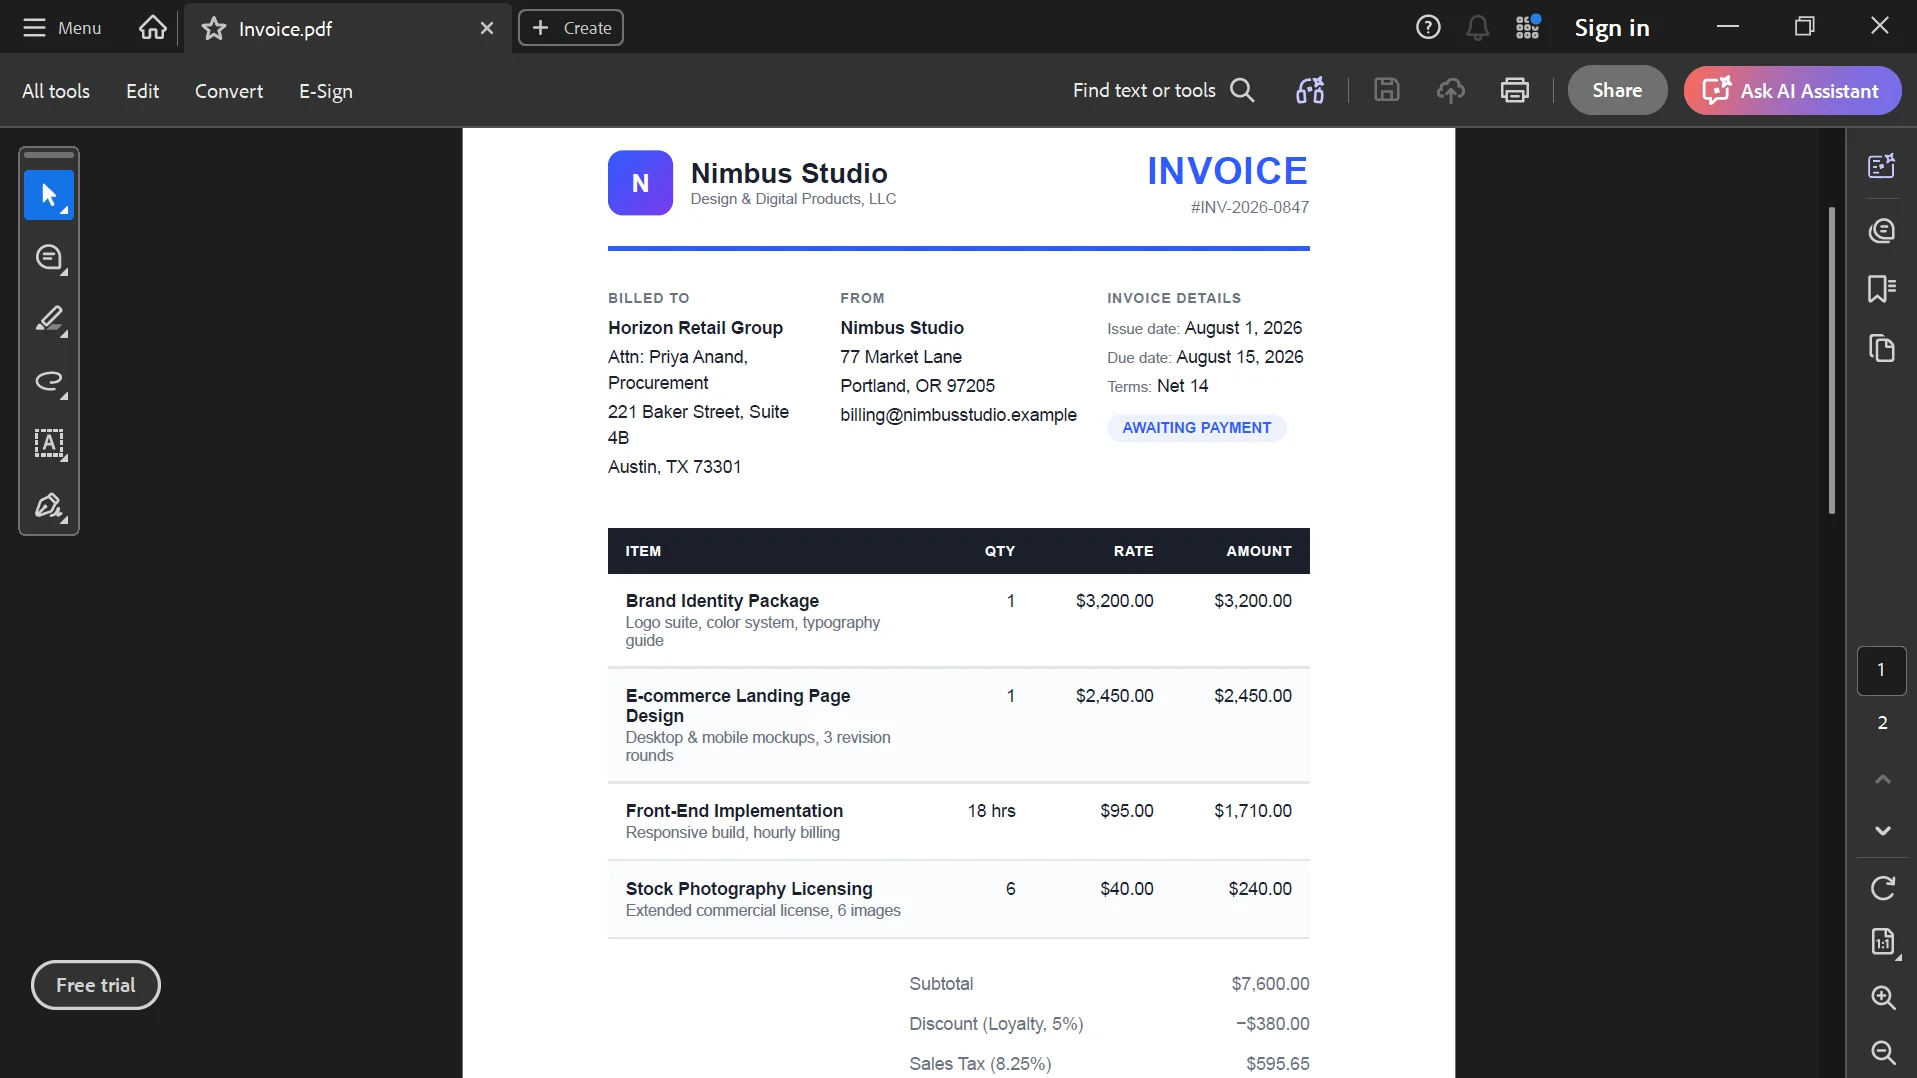The width and height of the screenshot is (1917, 1078).
Task: Pick the Highlight pen tool
Action: click(49, 320)
